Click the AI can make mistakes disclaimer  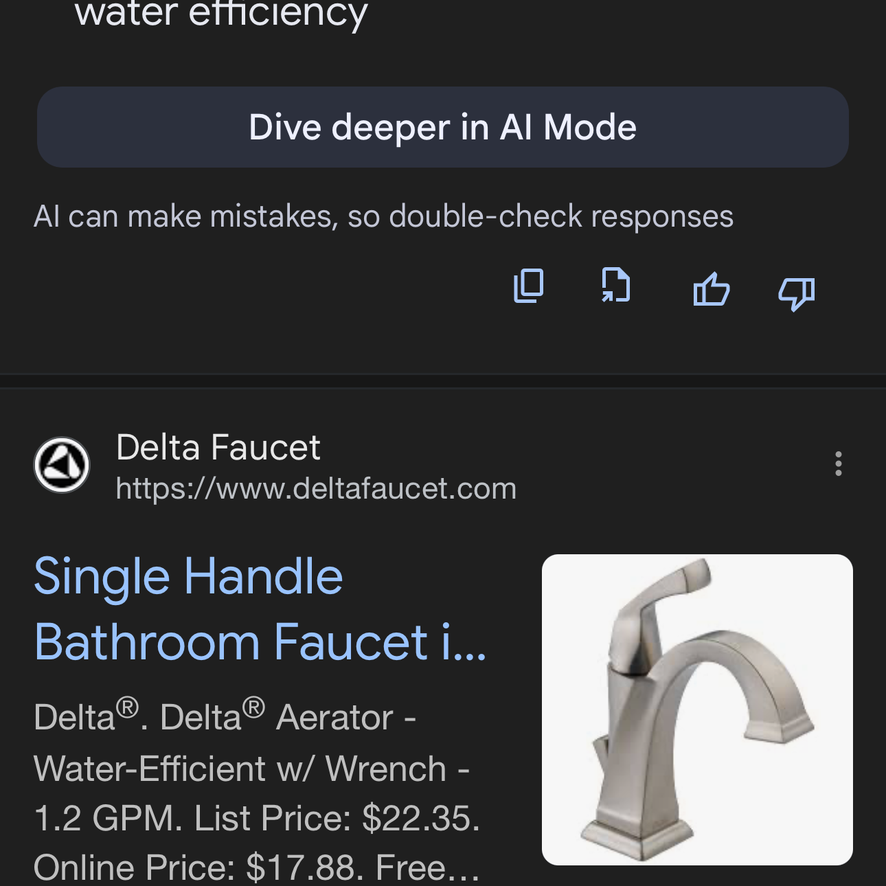point(384,216)
